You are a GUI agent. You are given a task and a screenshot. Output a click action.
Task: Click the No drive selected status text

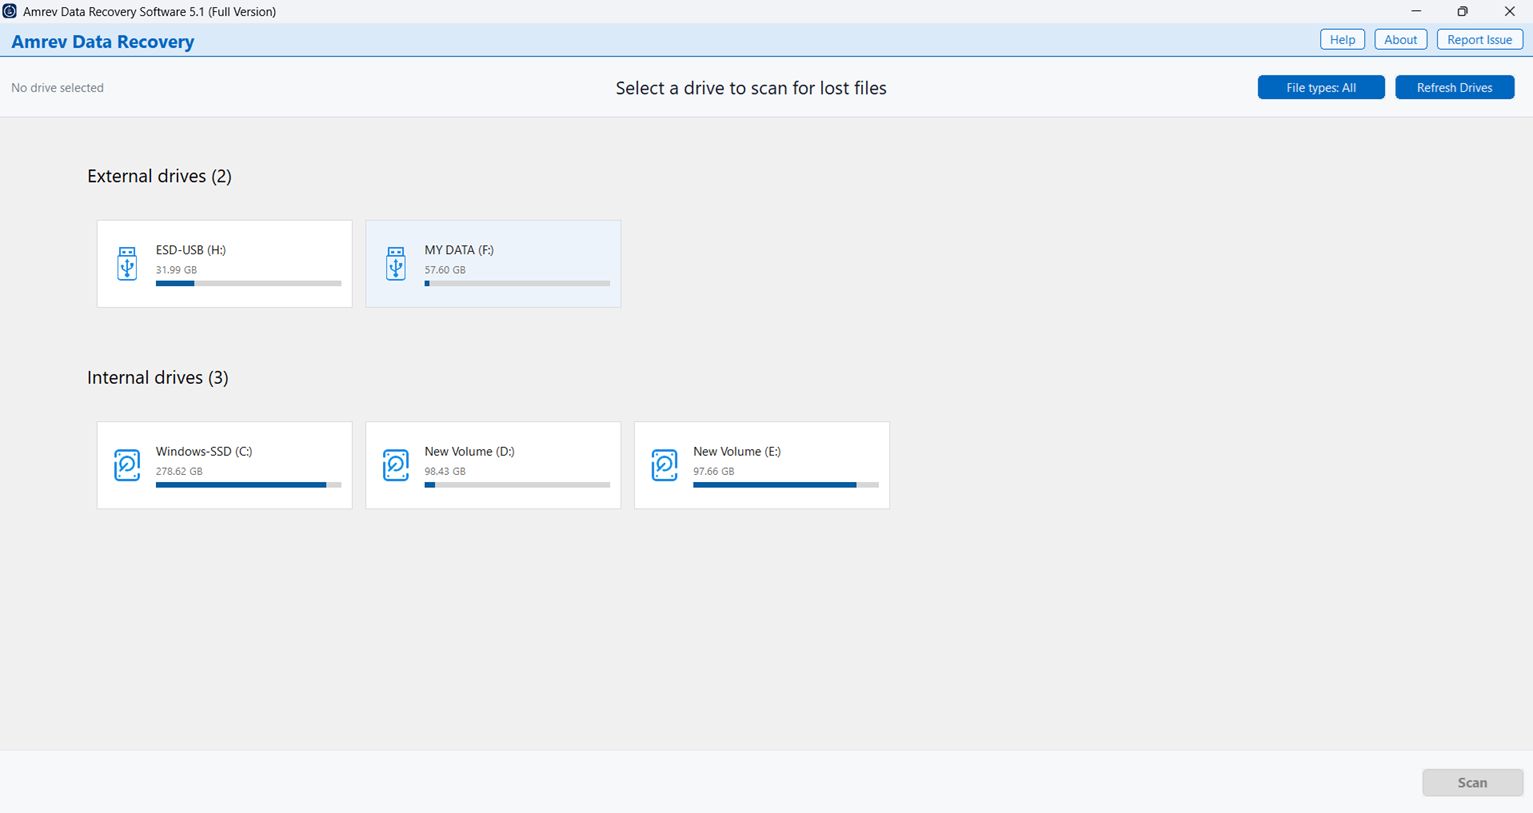click(x=57, y=88)
